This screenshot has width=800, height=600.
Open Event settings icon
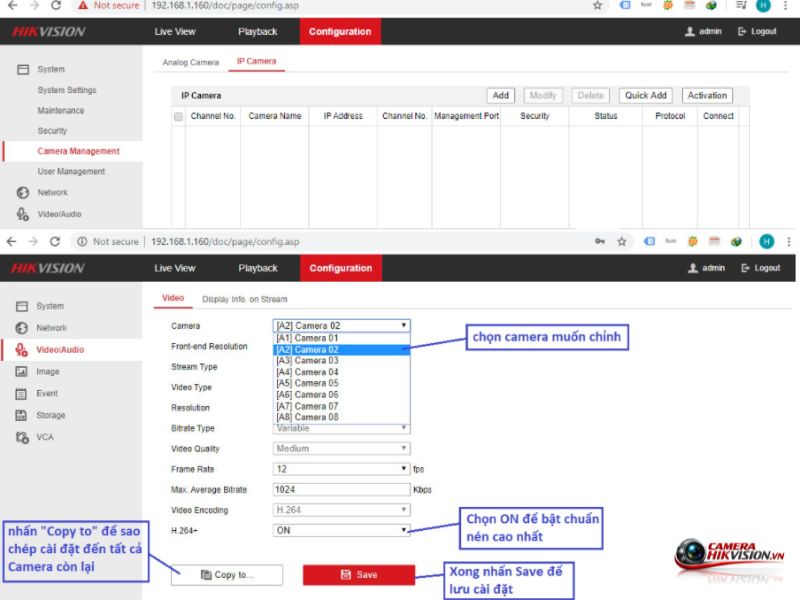tap(21, 393)
